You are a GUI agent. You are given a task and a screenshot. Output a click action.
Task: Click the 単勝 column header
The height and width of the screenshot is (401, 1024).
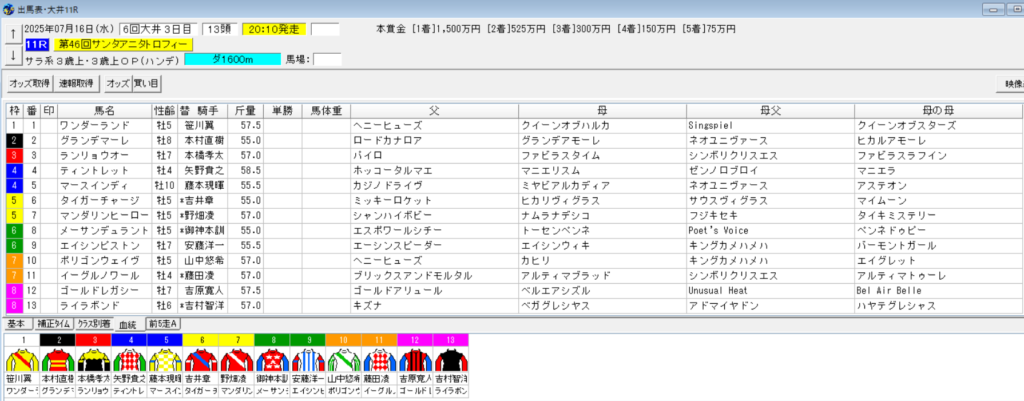pos(282,110)
